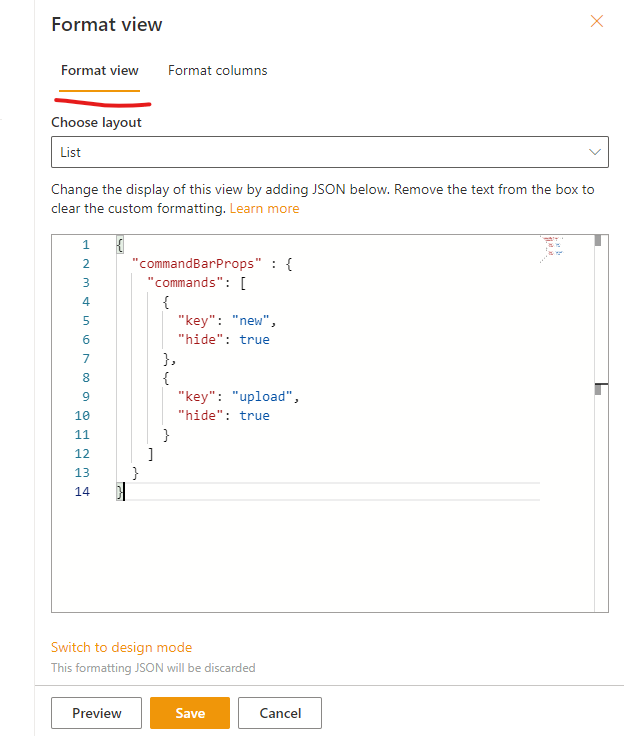The width and height of the screenshot is (624, 736).
Task: Click the "key" property on line 5
Action: [x=196, y=321]
